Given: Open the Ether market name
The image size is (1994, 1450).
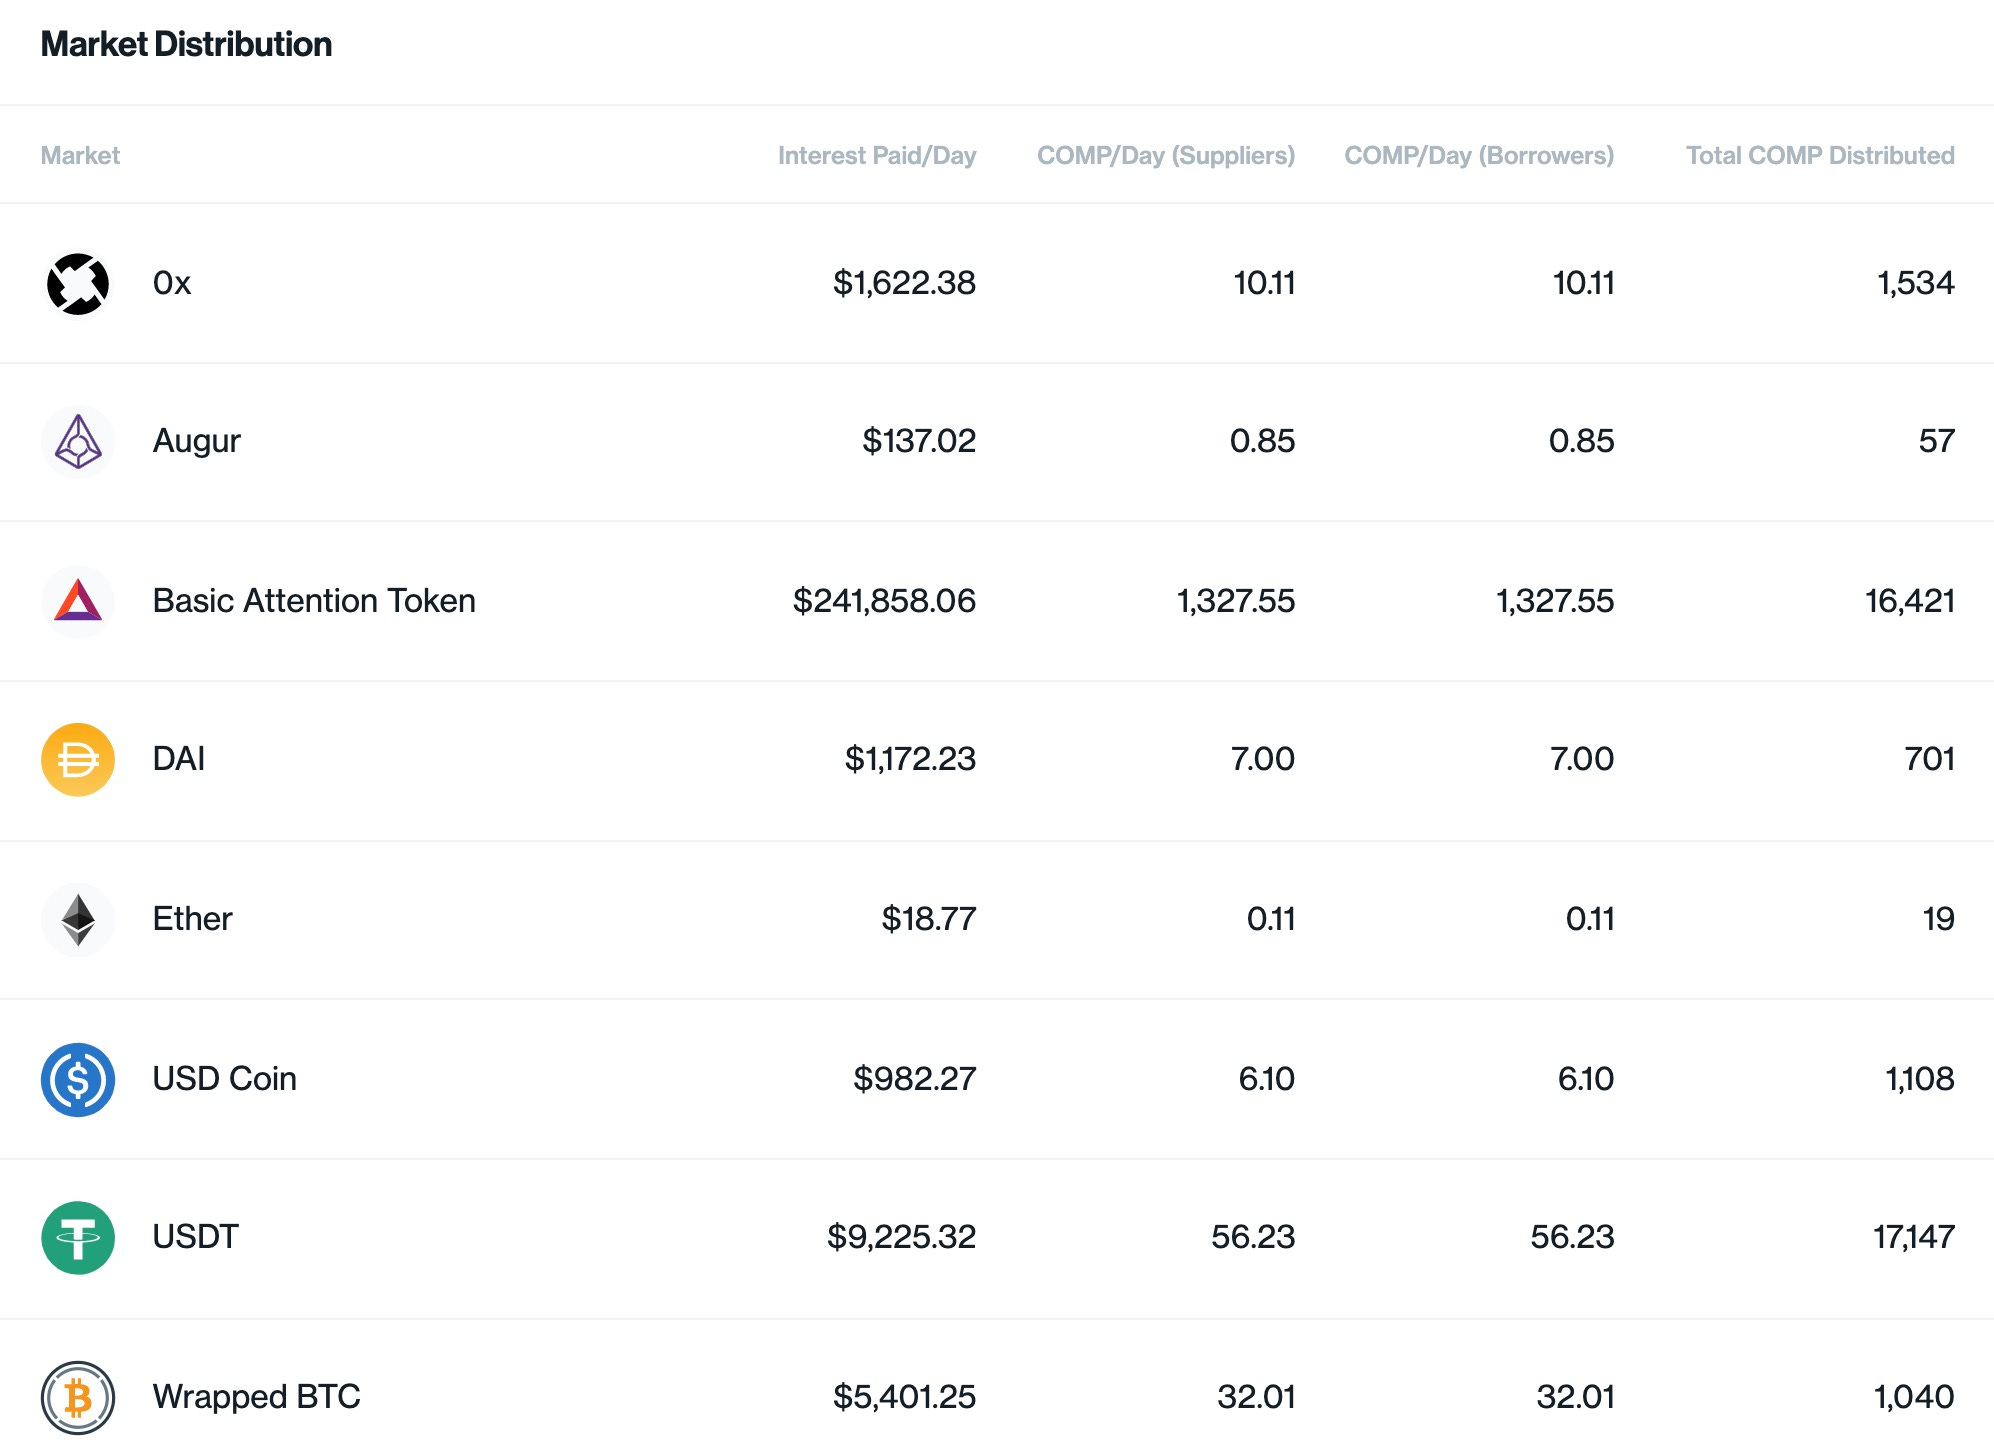Looking at the screenshot, I should click(192, 918).
